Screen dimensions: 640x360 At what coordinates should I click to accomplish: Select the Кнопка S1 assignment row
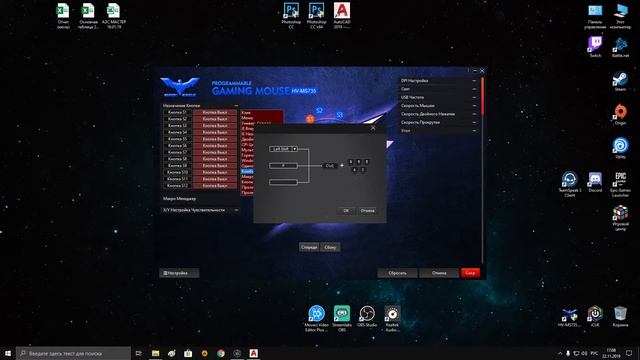point(200,112)
